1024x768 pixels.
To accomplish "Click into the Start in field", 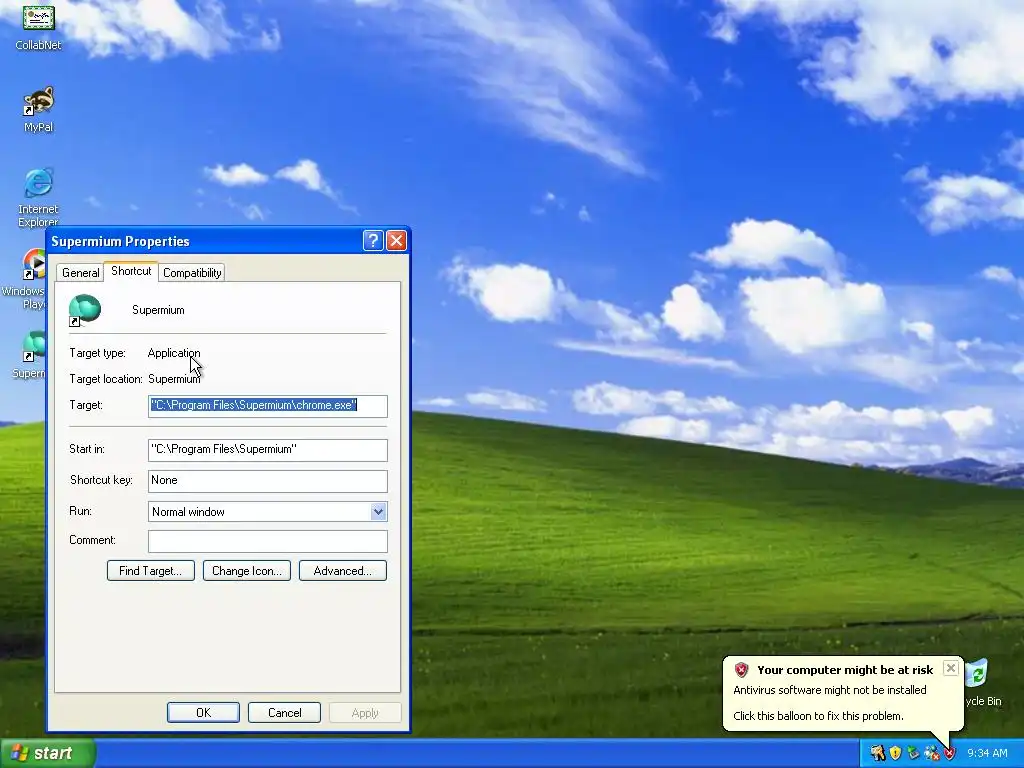I will click(268, 449).
